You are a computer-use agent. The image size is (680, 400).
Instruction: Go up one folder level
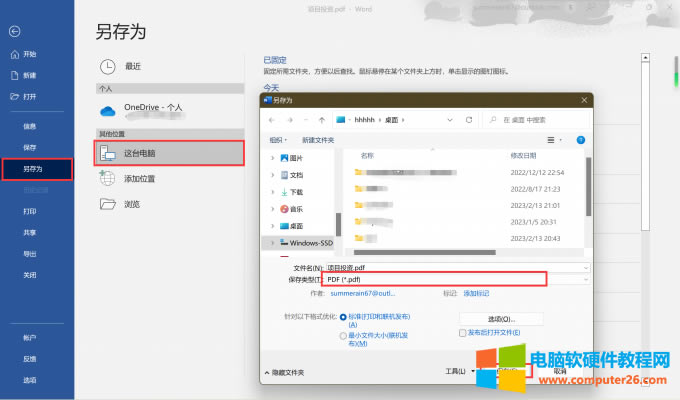click(x=322, y=119)
